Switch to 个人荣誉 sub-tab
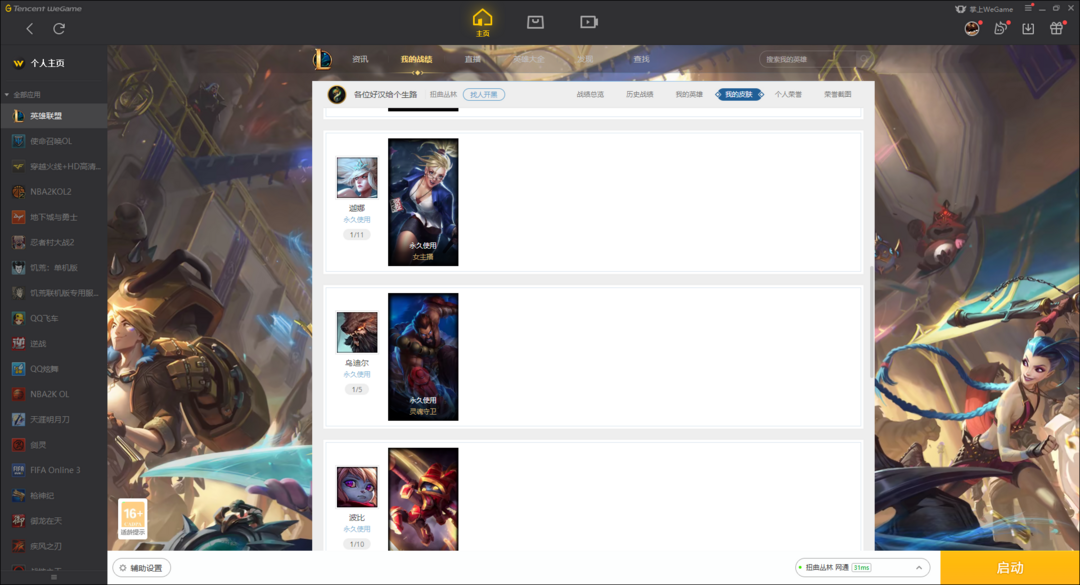The image size is (1080, 585). pyautogui.click(x=788, y=94)
